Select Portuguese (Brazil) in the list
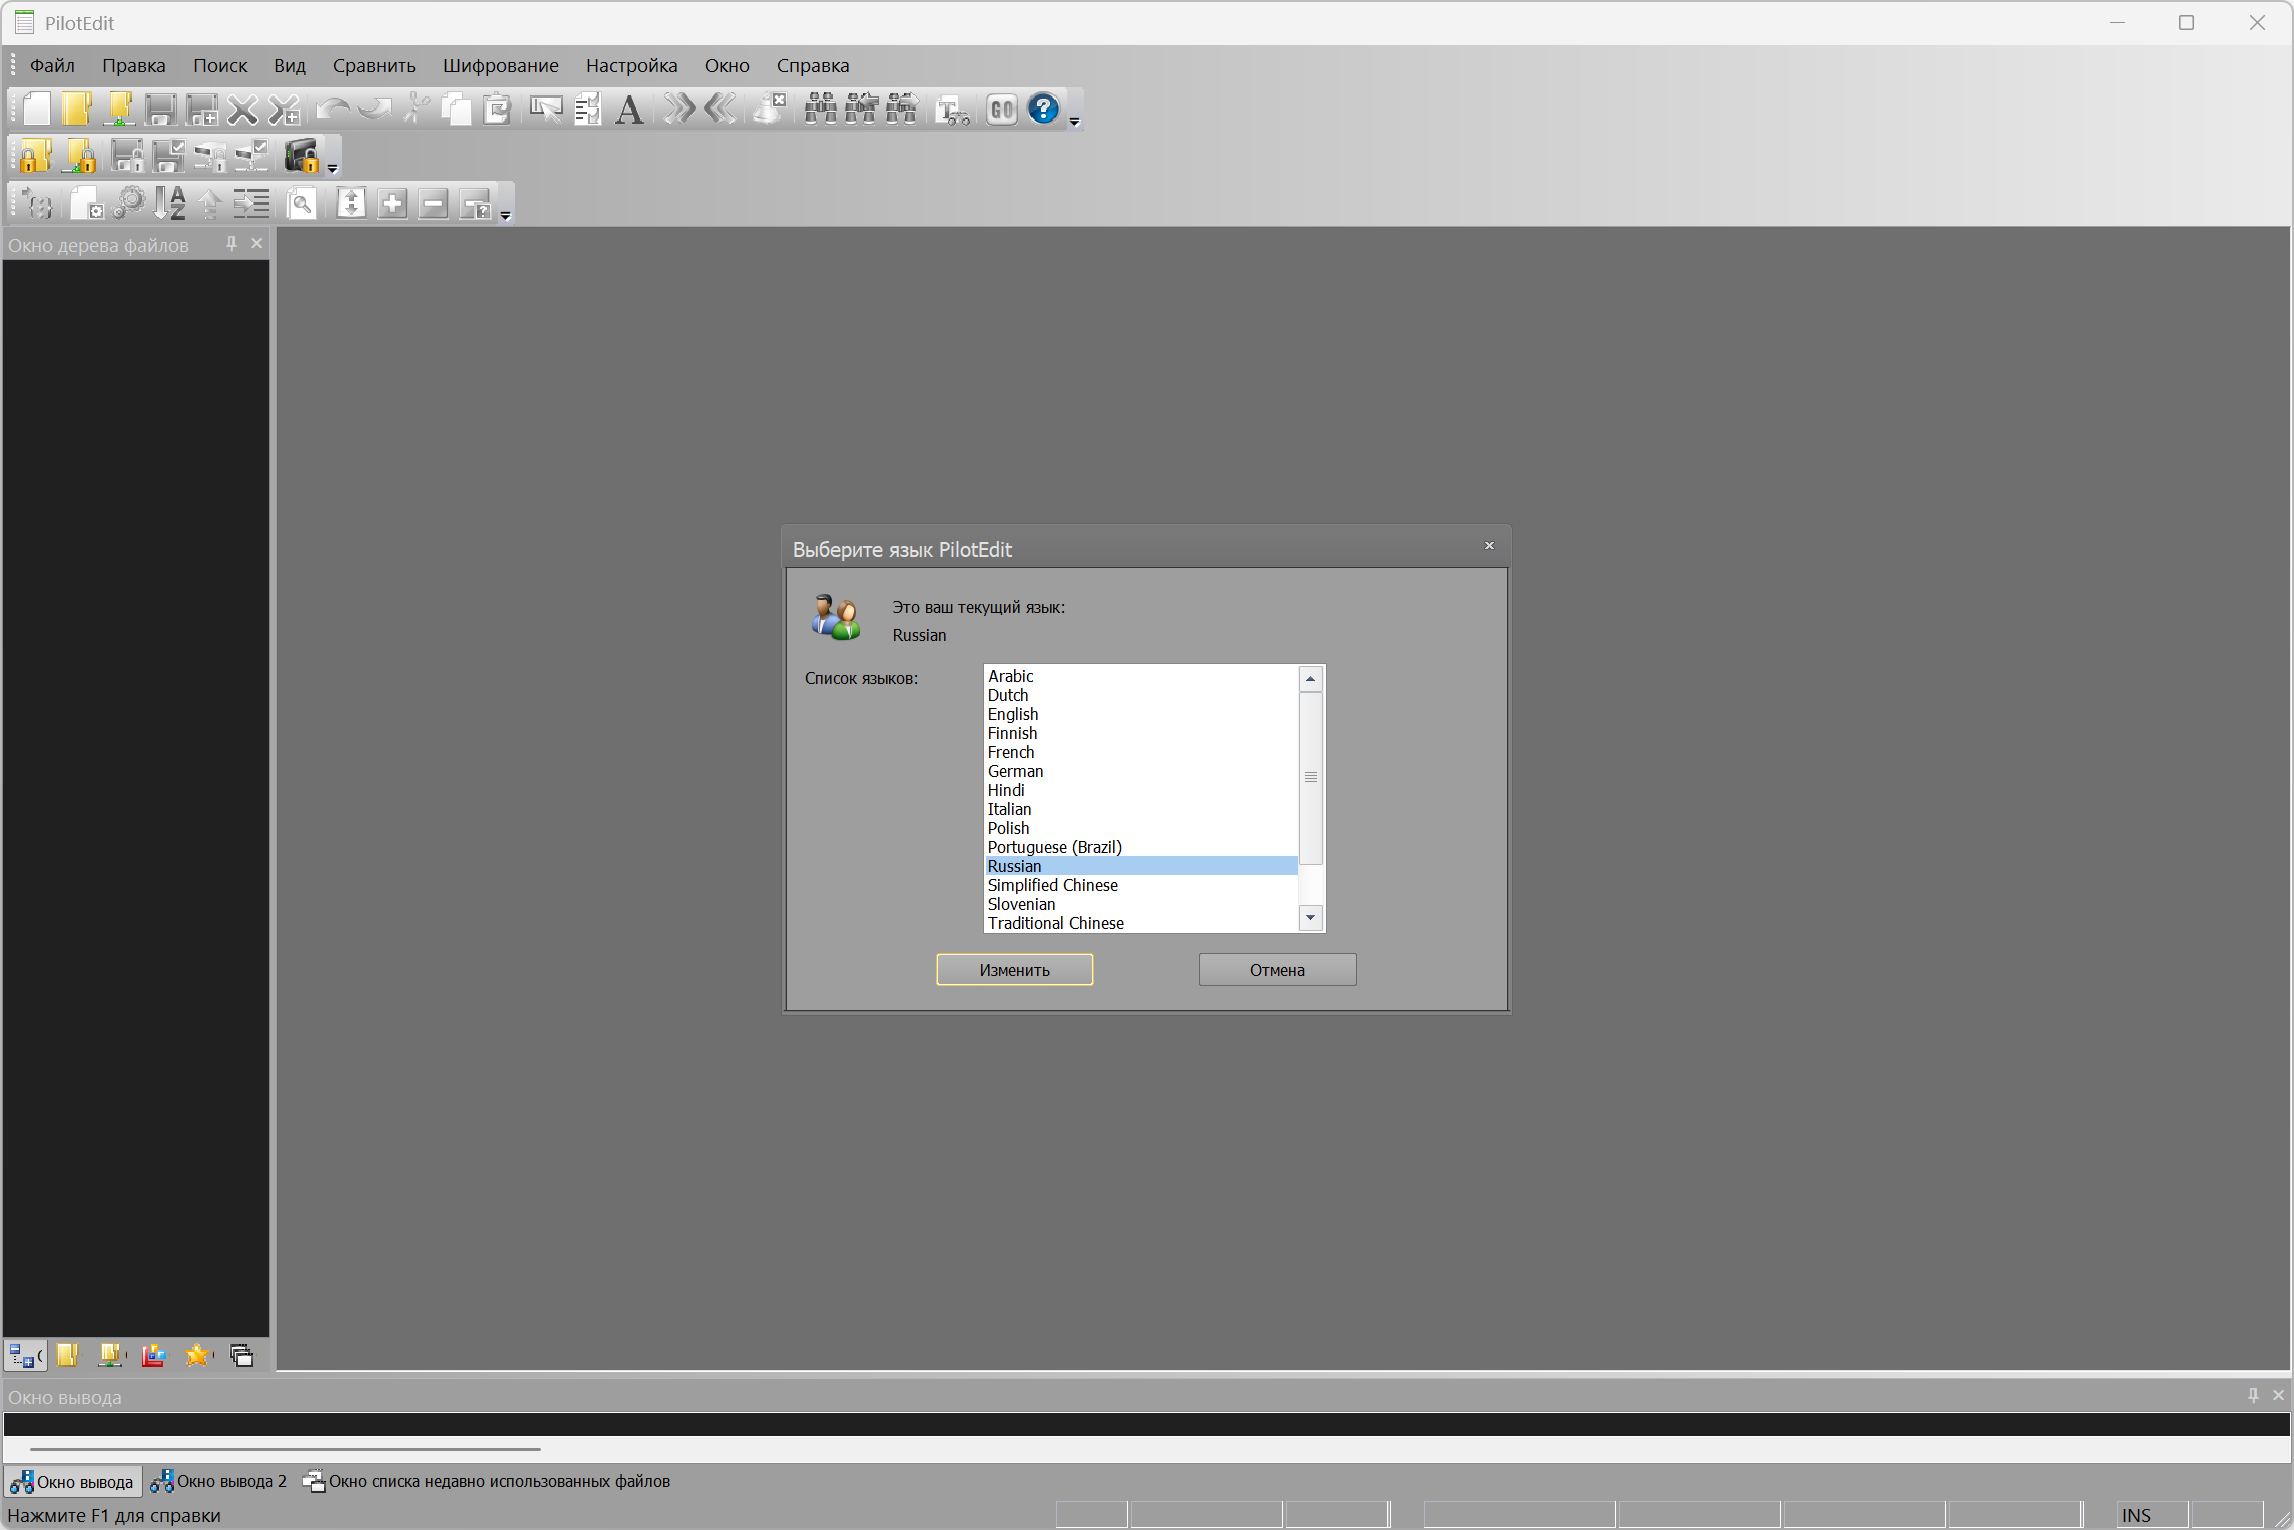Screen dimensions: 2294x1530 1141,847
